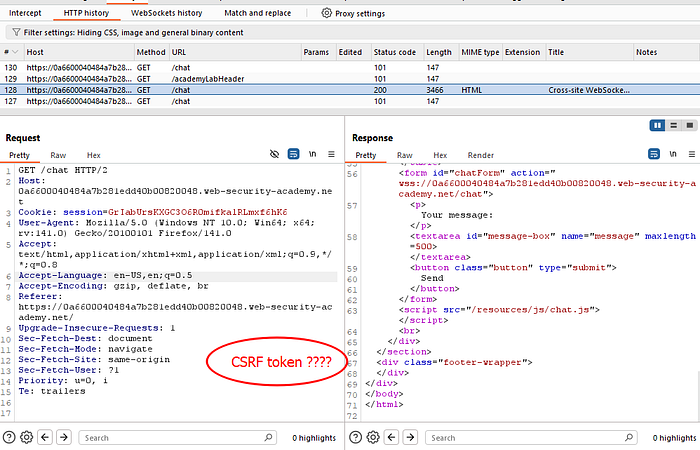Viewport: 700px width, 450px height.
Task: Sort by URL column header
Action: [235, 52]
